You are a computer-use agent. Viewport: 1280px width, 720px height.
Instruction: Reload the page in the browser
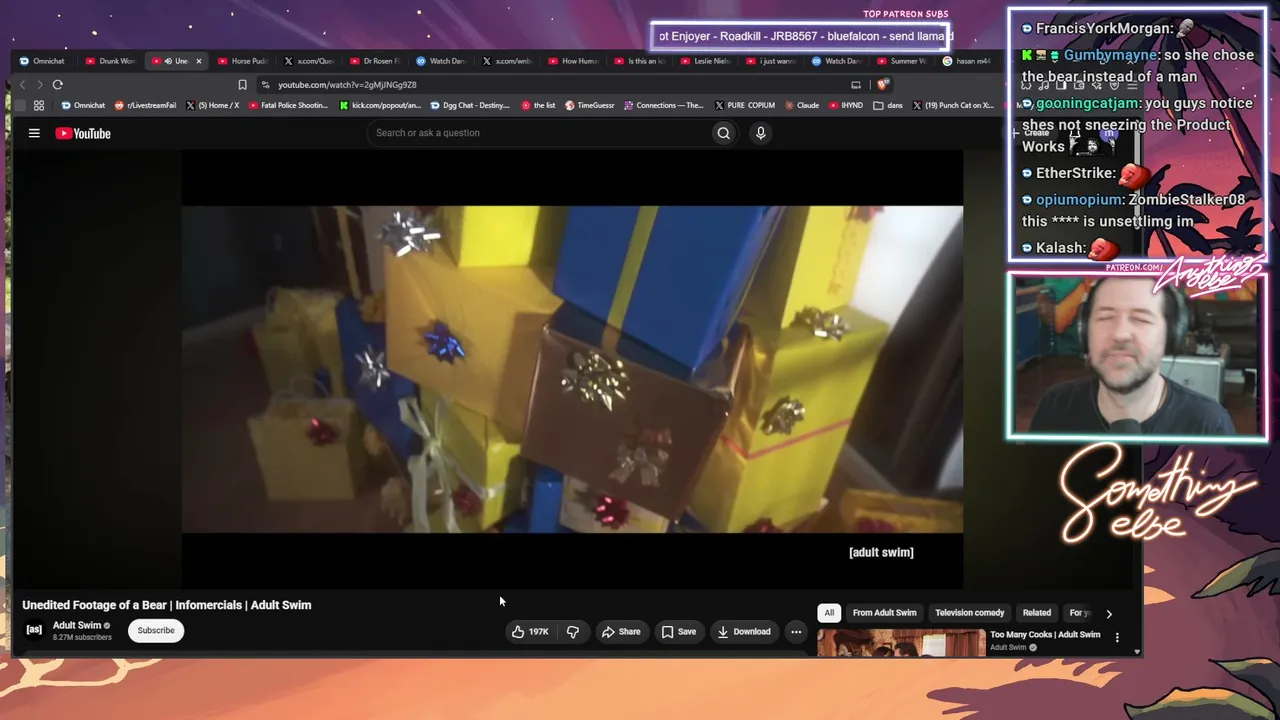(58, 85)
